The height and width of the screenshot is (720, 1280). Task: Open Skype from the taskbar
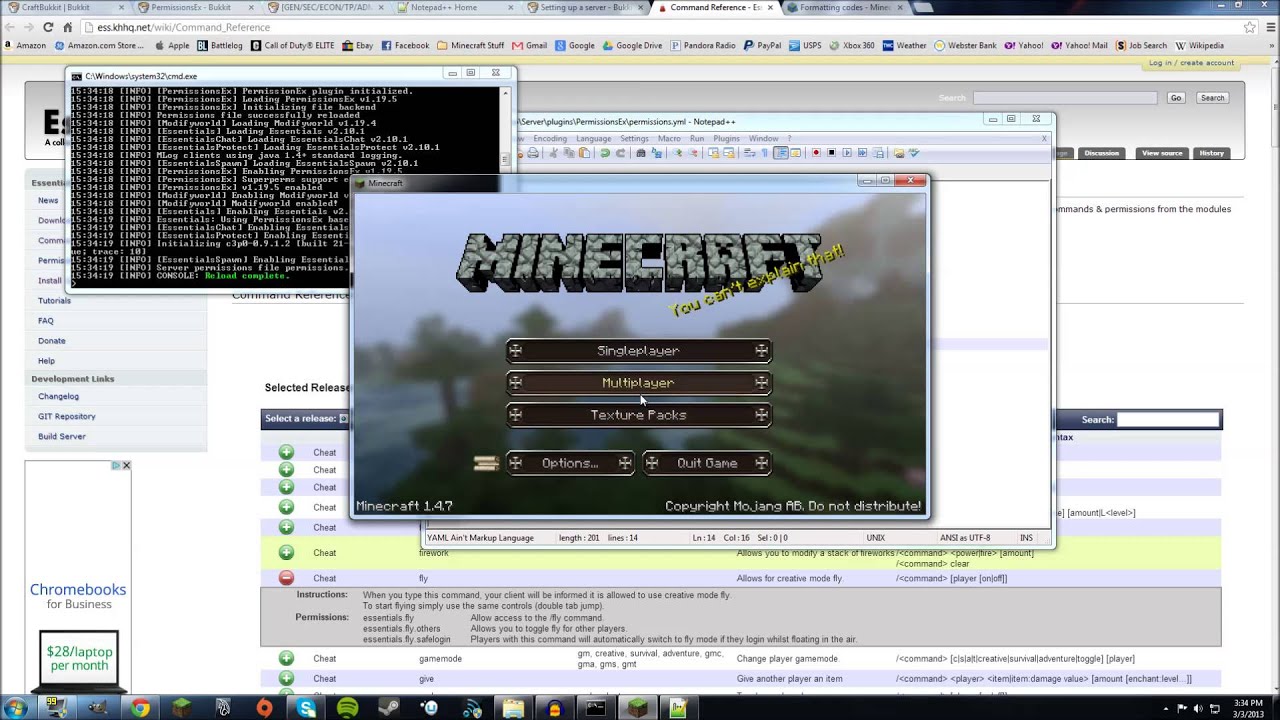306,708
